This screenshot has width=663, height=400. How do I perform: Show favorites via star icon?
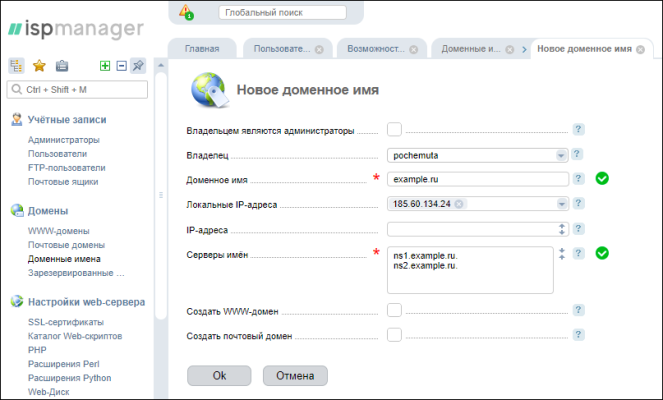tap(39, 66)
